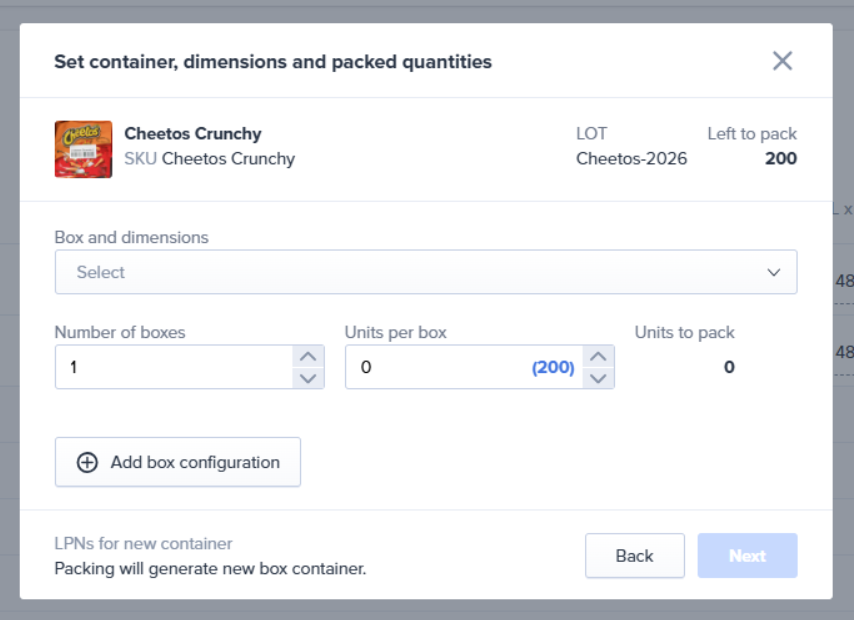This screenshot has width=854, height=620.
Task: Click the Units to pack total value
Action: (729, 367)
